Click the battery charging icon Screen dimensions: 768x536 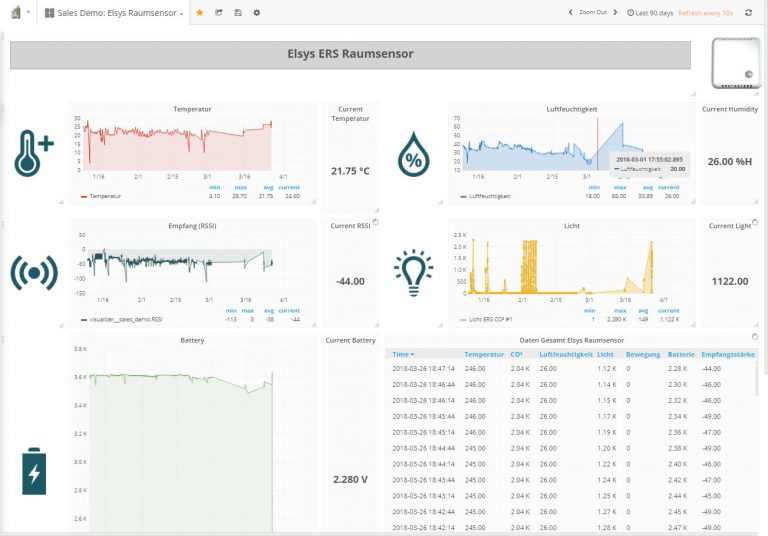tap(34, 471)
